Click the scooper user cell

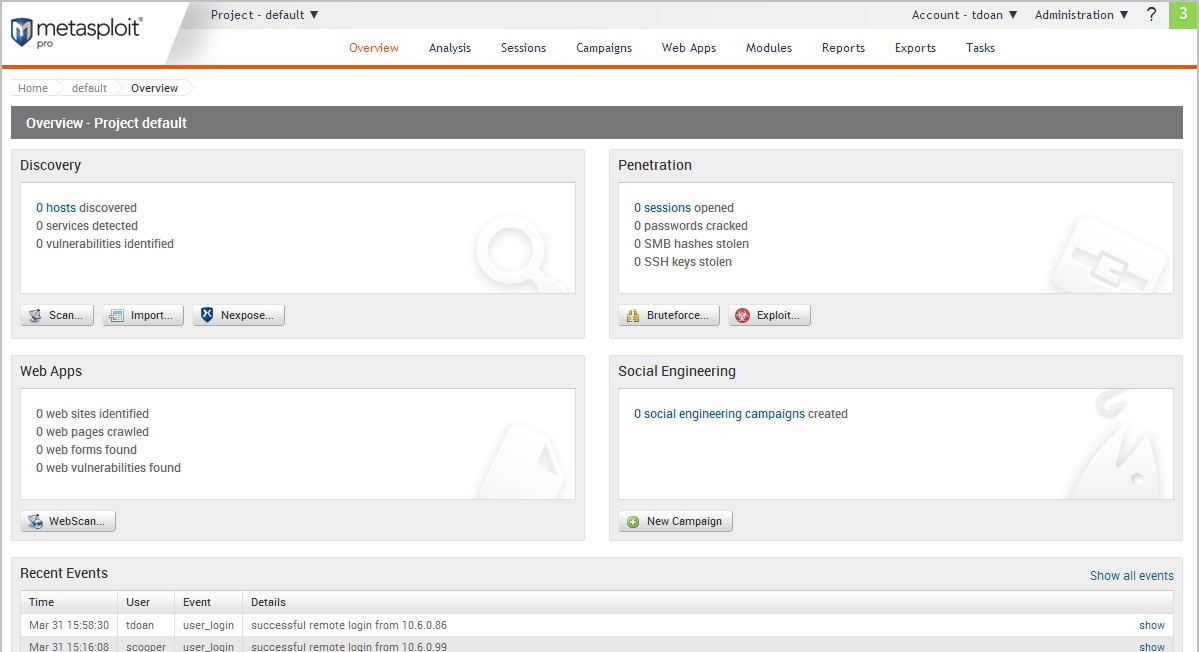coord(145,647)
